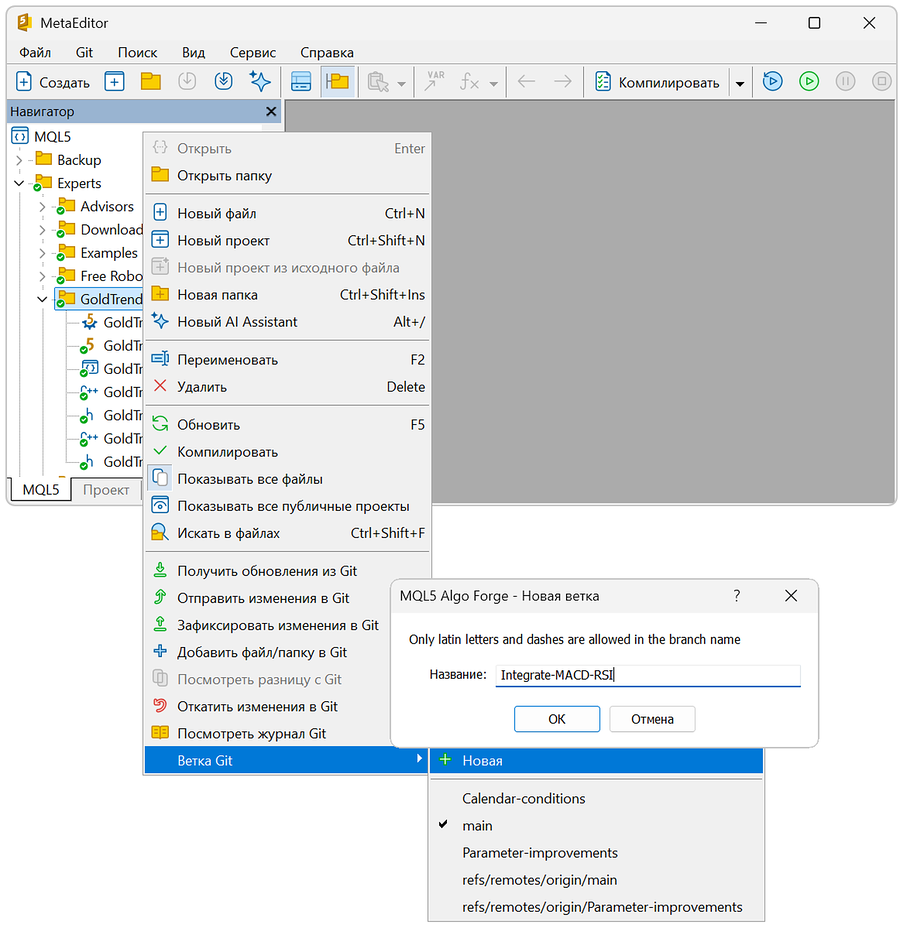Click the Искать в файлах search icon
This screenshot has width=900, height=928.
tap(160, 533)
